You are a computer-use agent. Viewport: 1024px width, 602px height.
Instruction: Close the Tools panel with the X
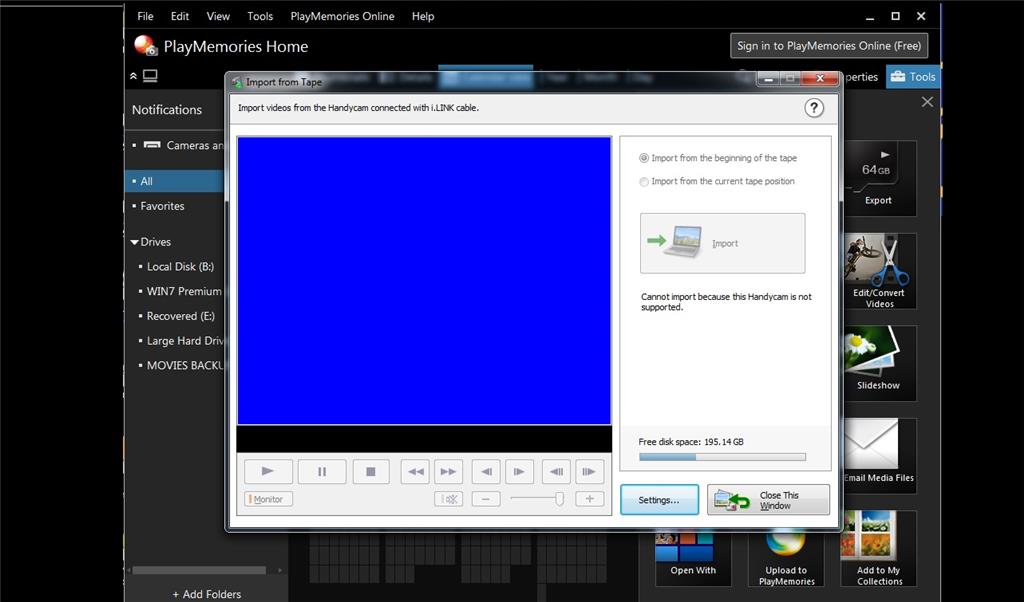pos(927,102)
